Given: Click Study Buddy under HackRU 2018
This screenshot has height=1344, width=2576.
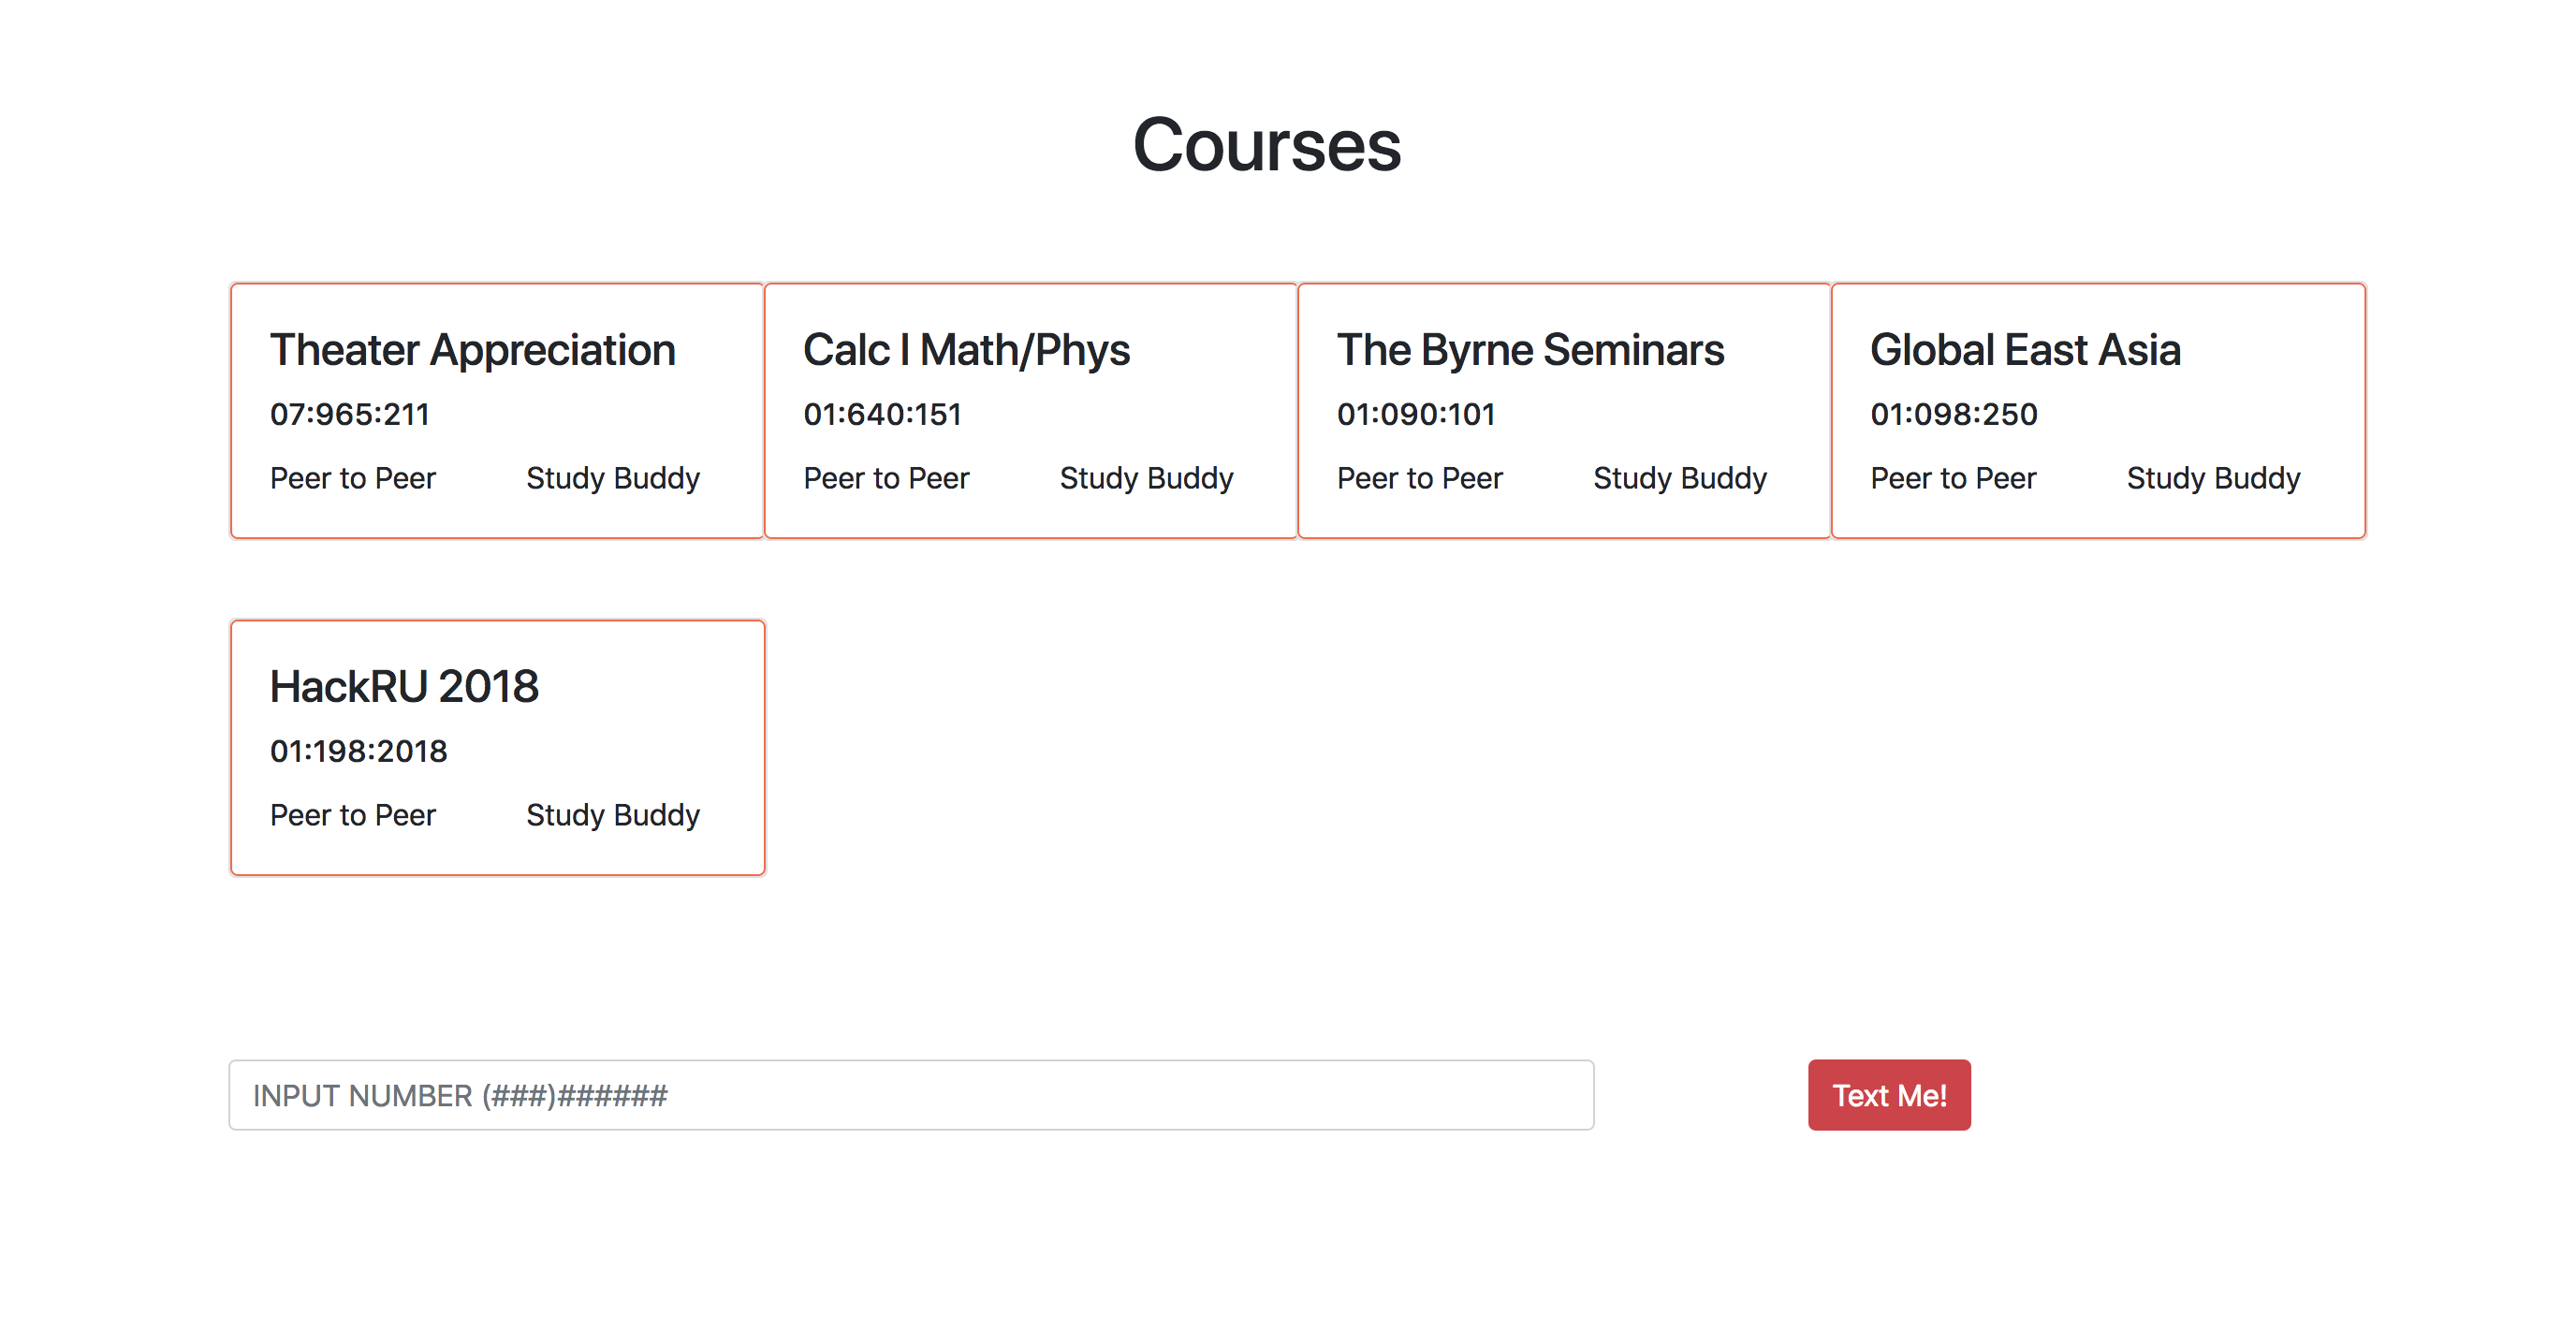Looking at the screenshot, I should pyautogui.click(x=612, y=815).
